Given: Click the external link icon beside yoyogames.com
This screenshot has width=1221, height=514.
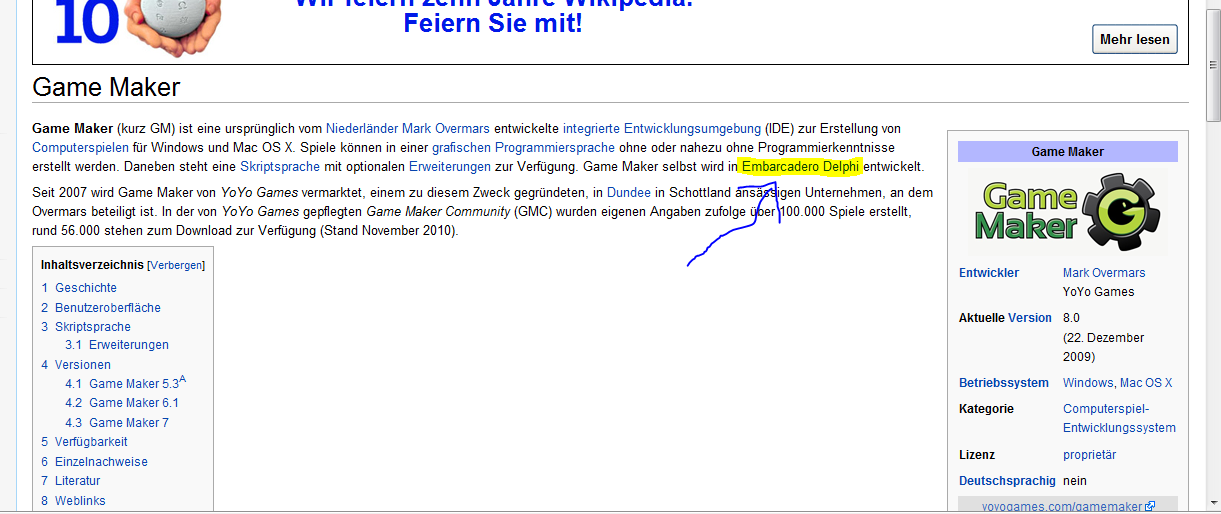Looking at the screenshot, I should click(x=1150, y=507).
